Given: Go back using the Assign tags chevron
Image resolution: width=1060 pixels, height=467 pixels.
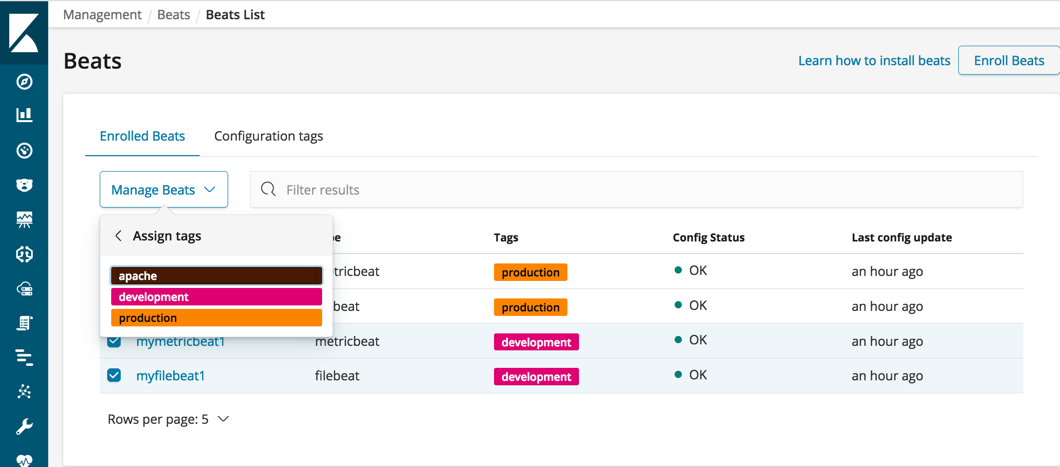Looking at the screenshot, I should coord(118,236).
